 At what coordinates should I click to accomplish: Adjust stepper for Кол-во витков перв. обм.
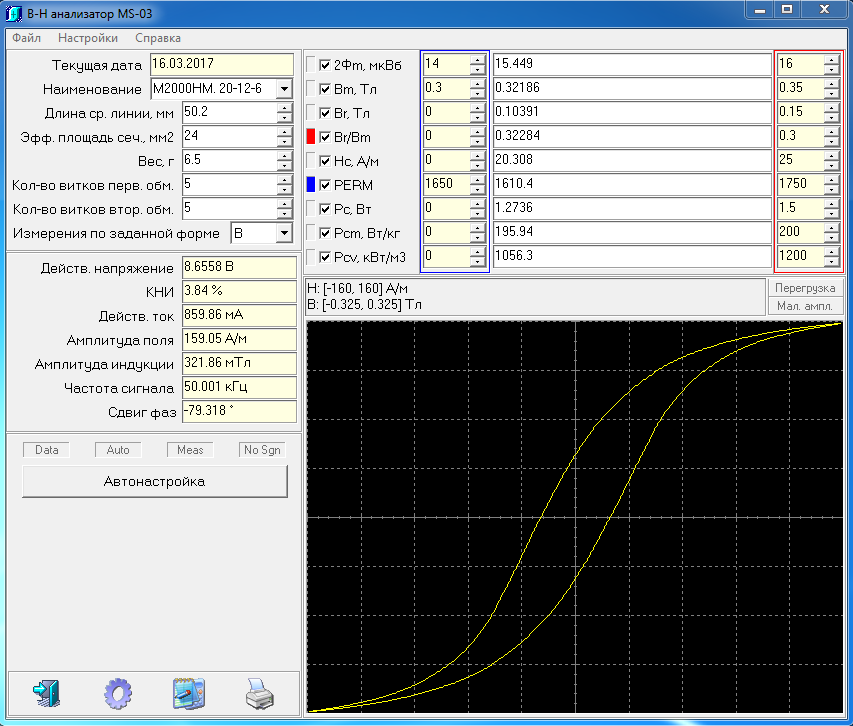(285, 185)
